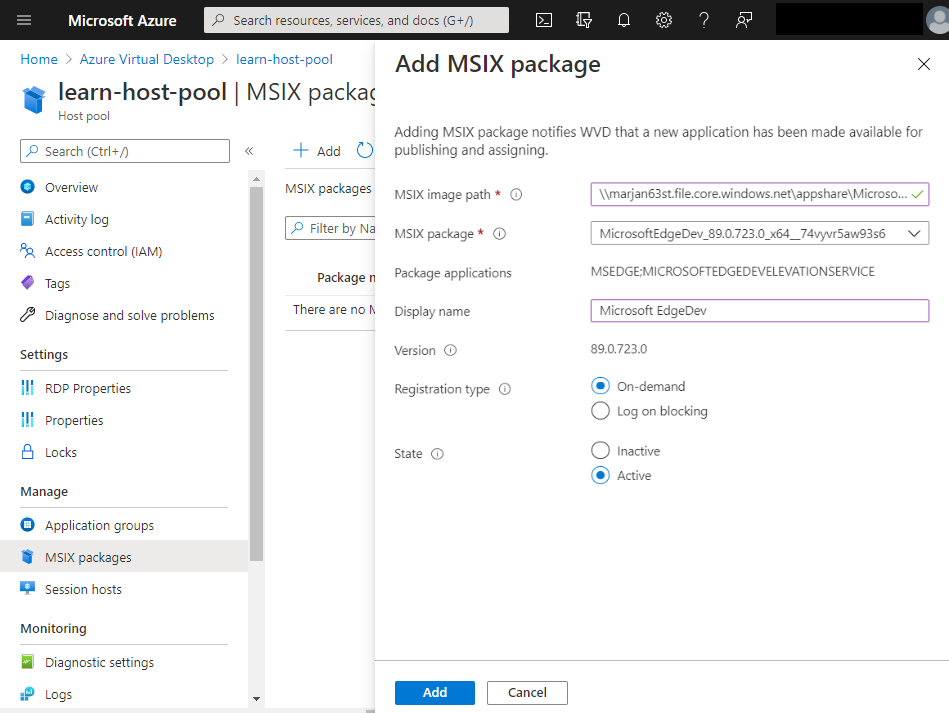This screenshot has height=713, width=949.
Task: Click the RDP Properties icon
Action: point(27,387)
